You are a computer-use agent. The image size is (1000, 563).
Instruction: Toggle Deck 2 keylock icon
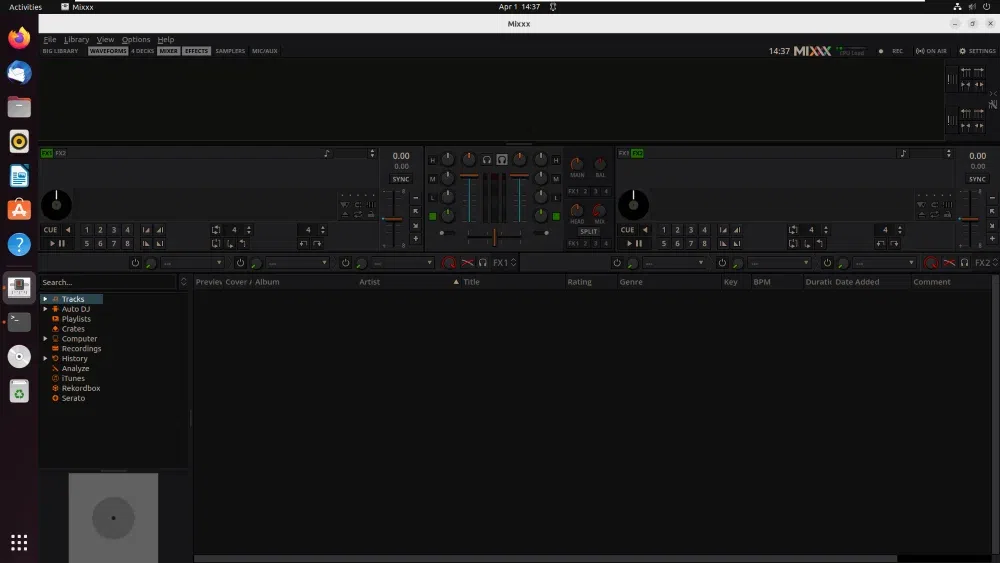pos(947,214)
